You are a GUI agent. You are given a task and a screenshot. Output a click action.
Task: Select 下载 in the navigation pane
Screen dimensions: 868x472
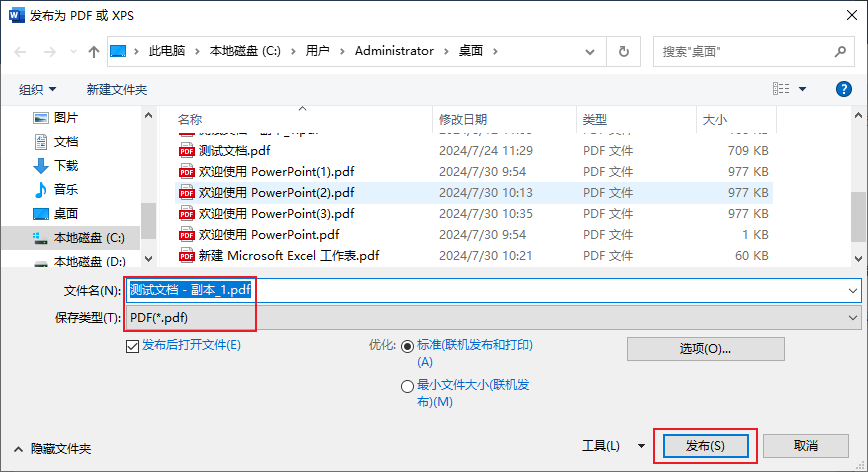tap(55, 165)
